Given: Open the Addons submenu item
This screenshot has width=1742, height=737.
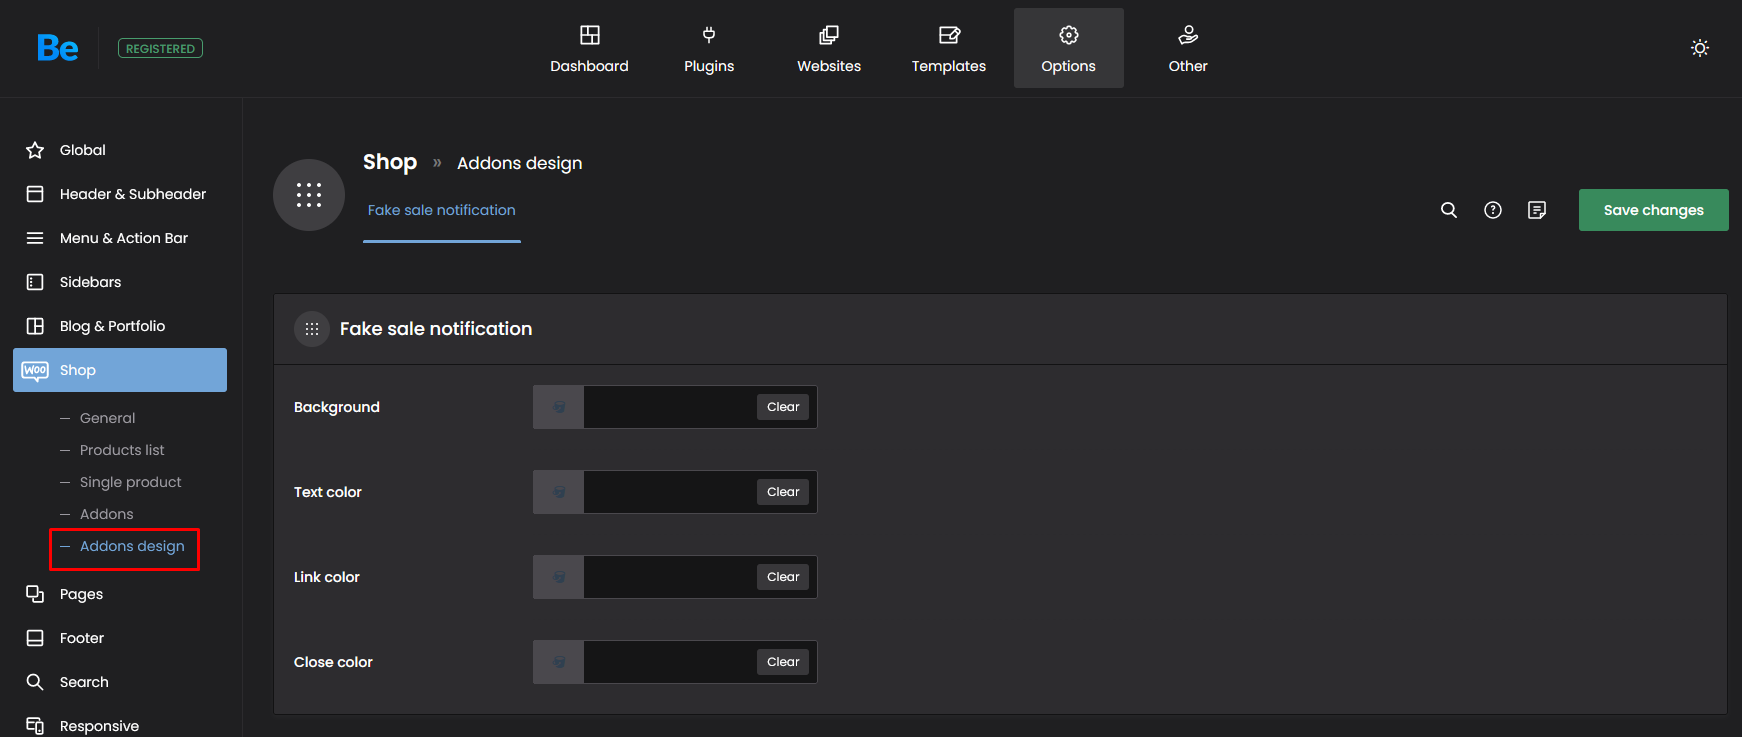Looking at the screenshot, I should (x=106, y=514).
